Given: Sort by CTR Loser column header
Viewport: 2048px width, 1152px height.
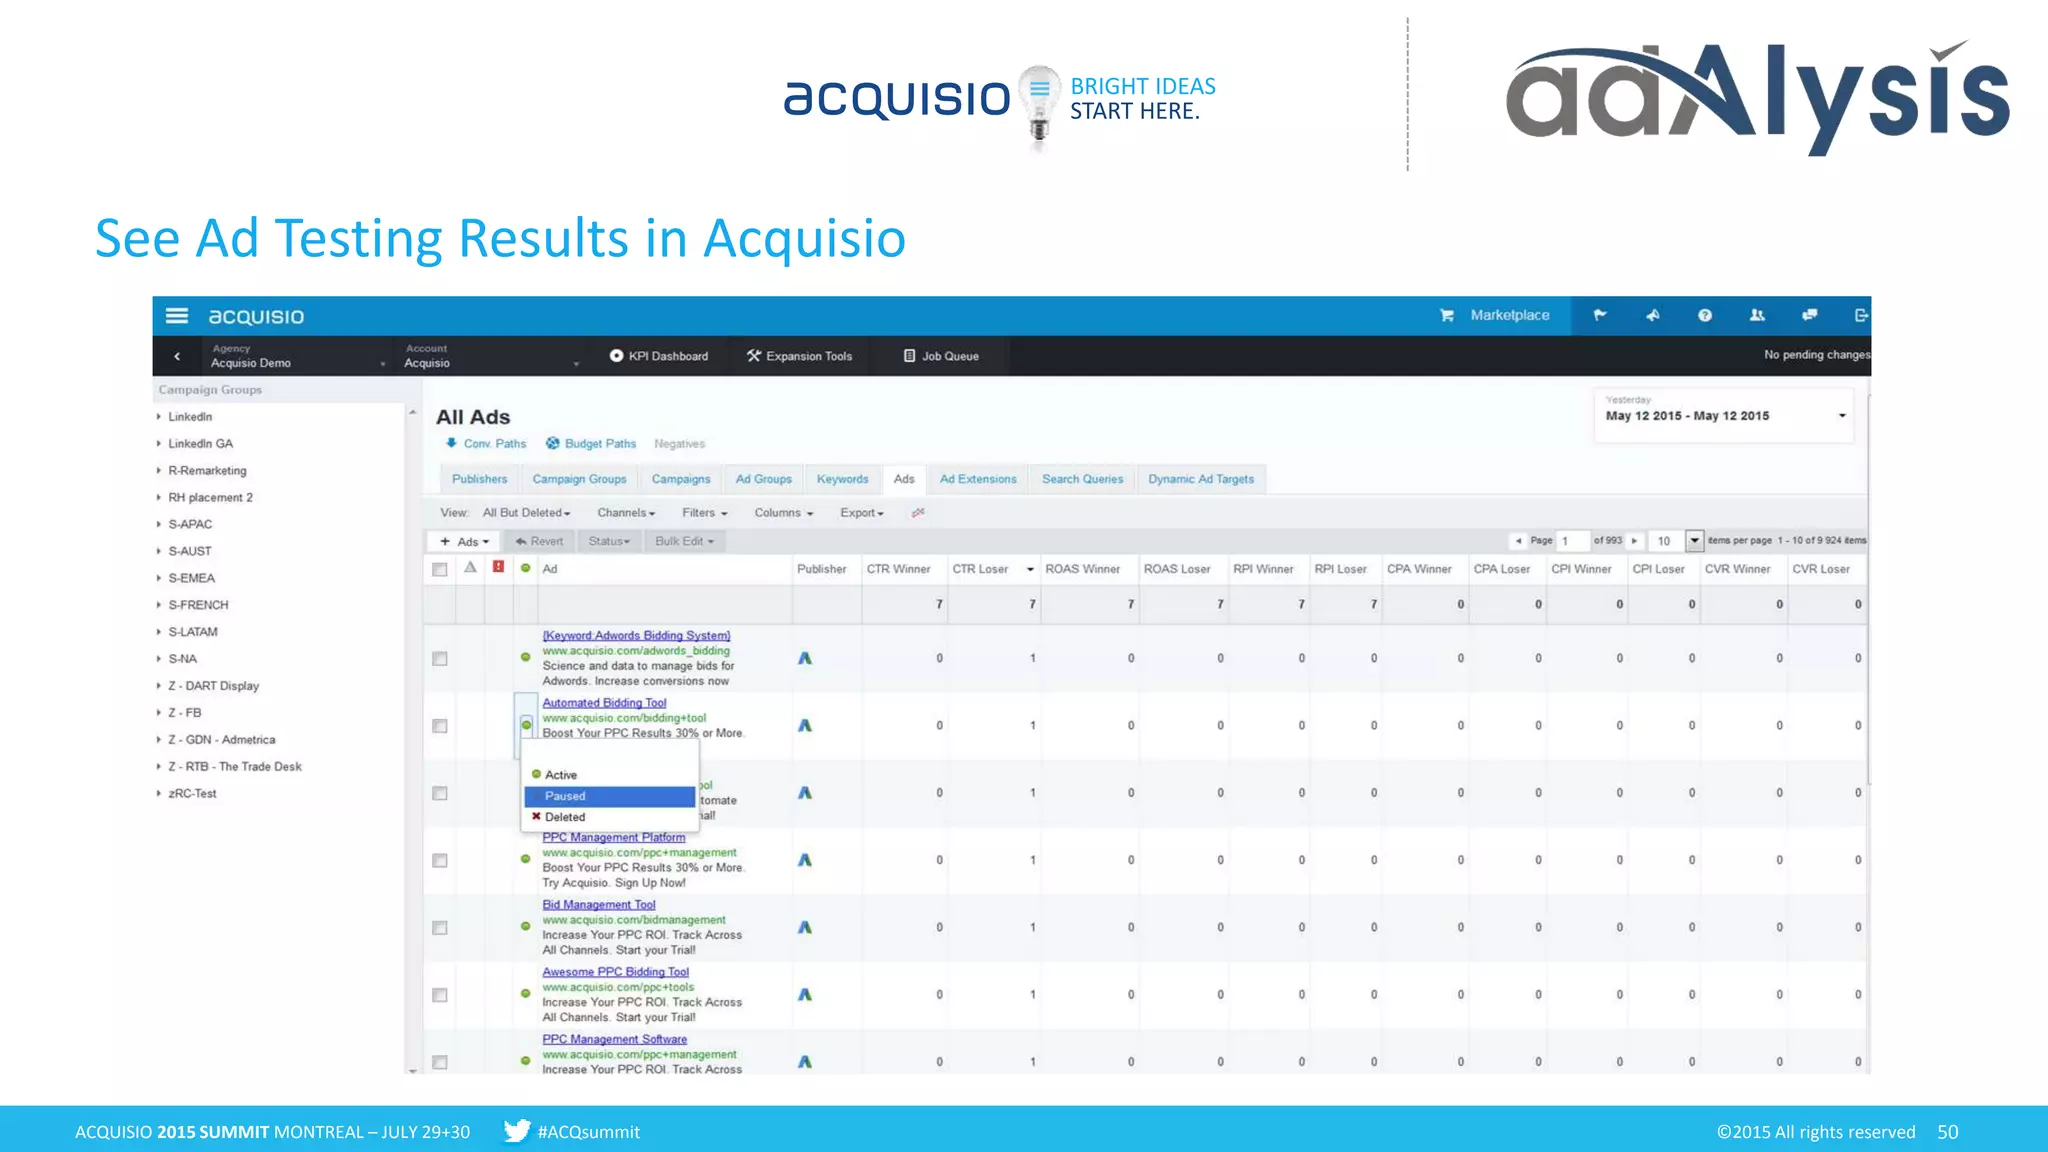Looking at the screenshot, I should click(x=980, y=569).
